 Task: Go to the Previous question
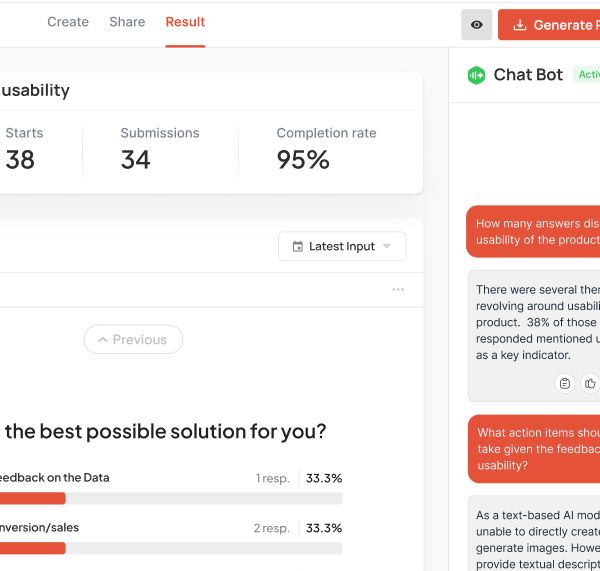click(133, 340)
